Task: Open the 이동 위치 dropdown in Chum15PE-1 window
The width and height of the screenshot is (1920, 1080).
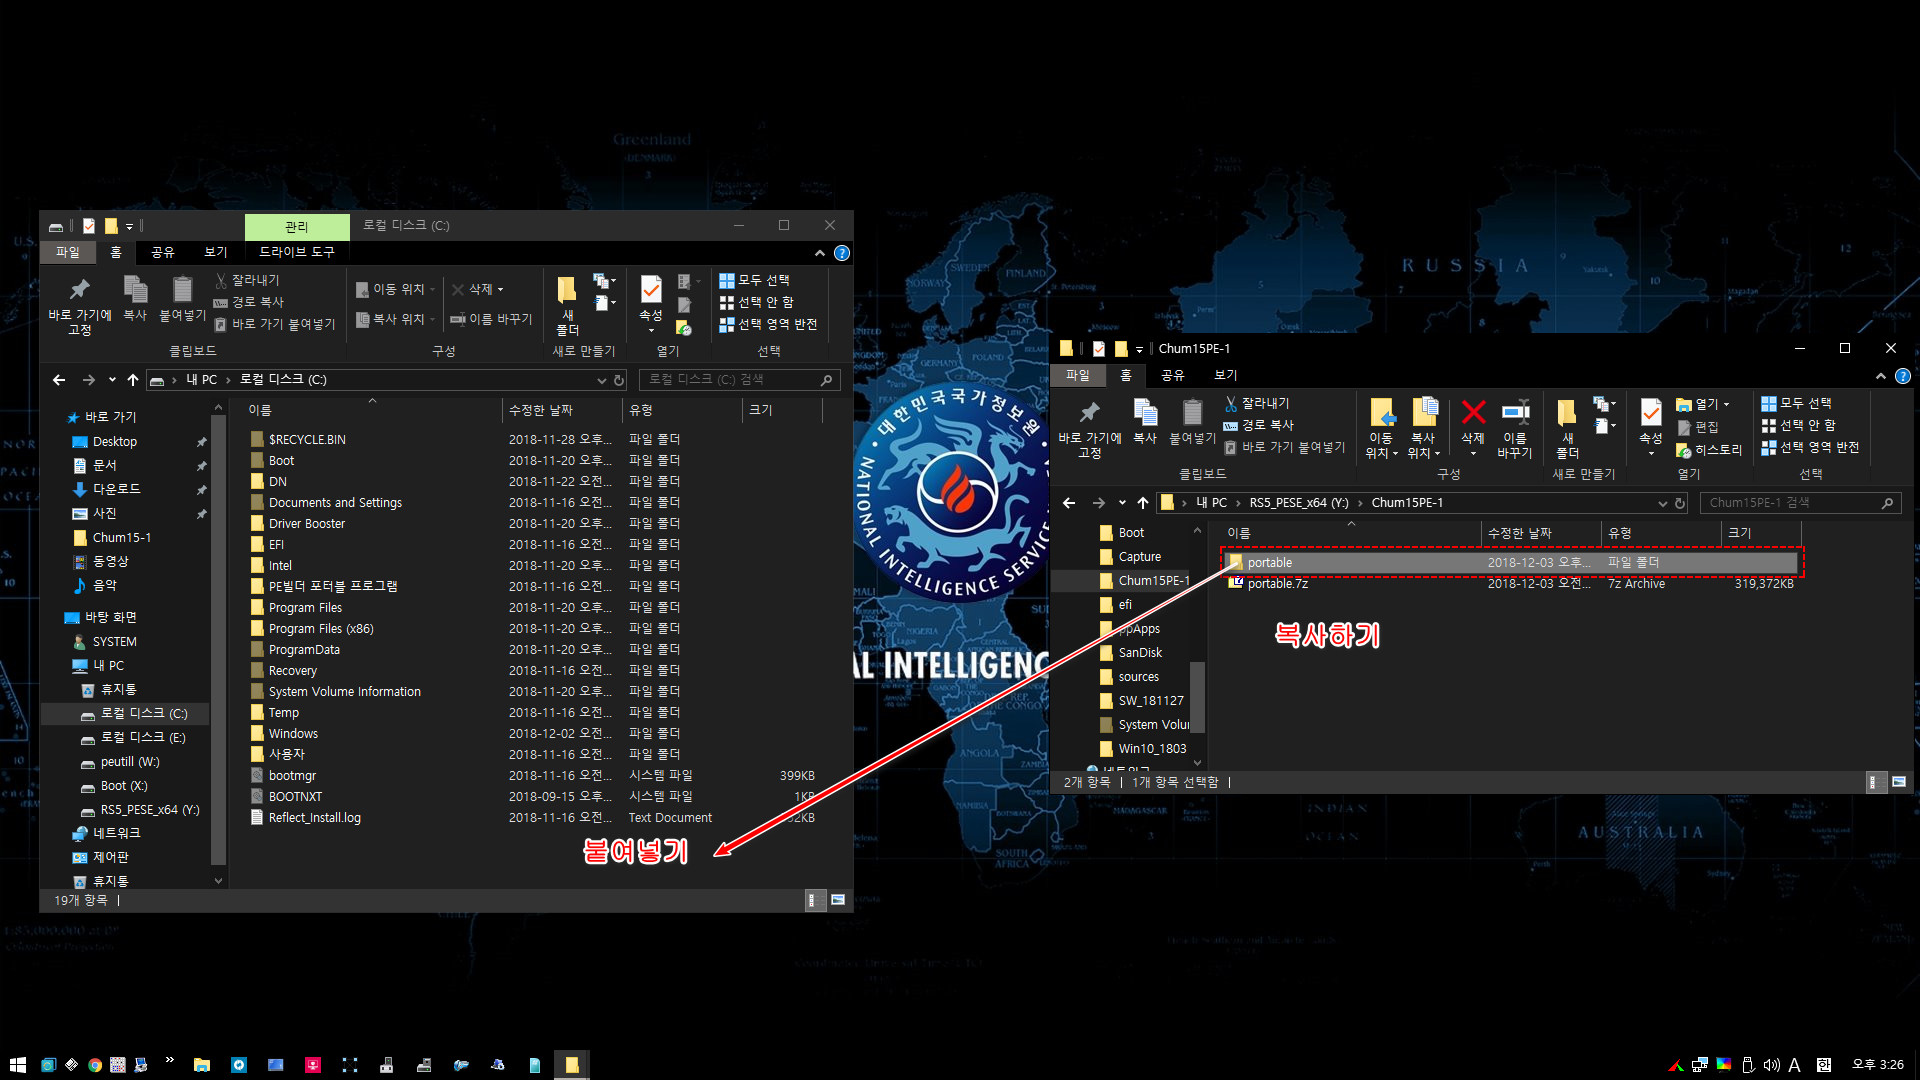Action: (x=1381, y=428)
